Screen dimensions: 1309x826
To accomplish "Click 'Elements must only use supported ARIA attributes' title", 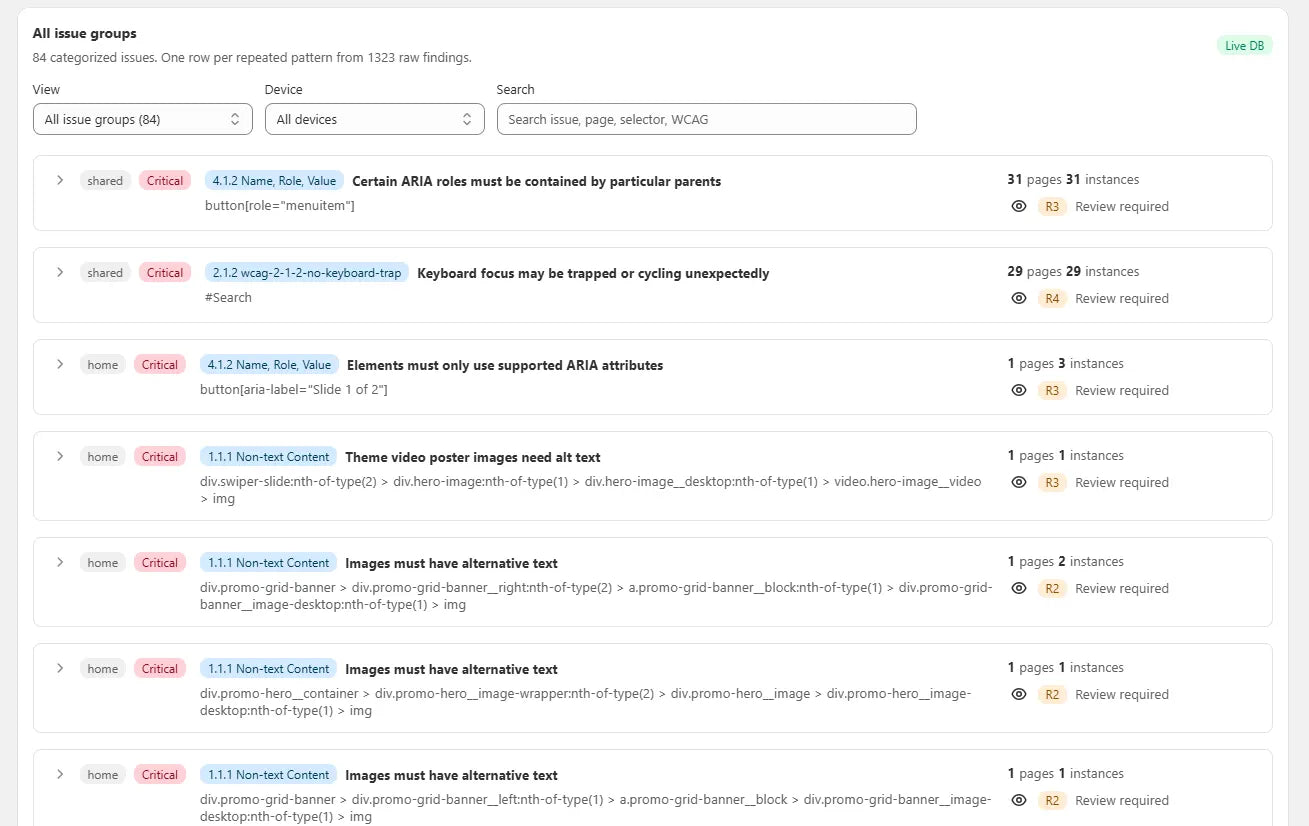I will [505, 365].
